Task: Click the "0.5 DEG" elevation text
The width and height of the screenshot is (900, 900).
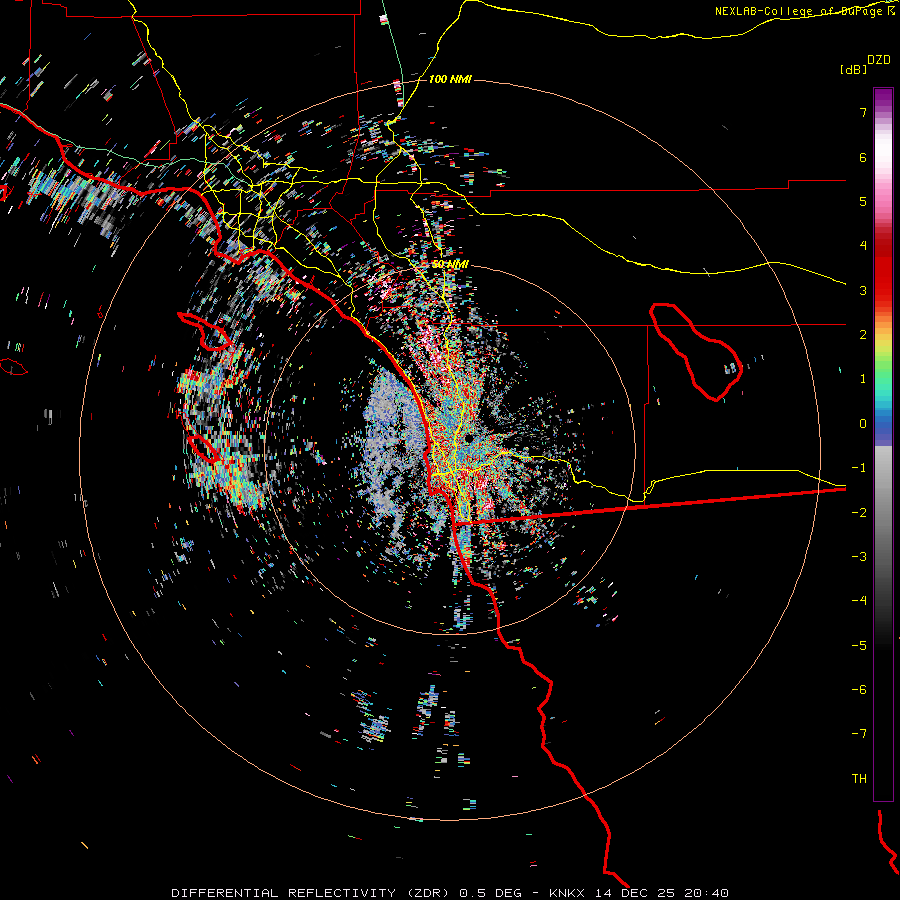Action: [491, 893]
